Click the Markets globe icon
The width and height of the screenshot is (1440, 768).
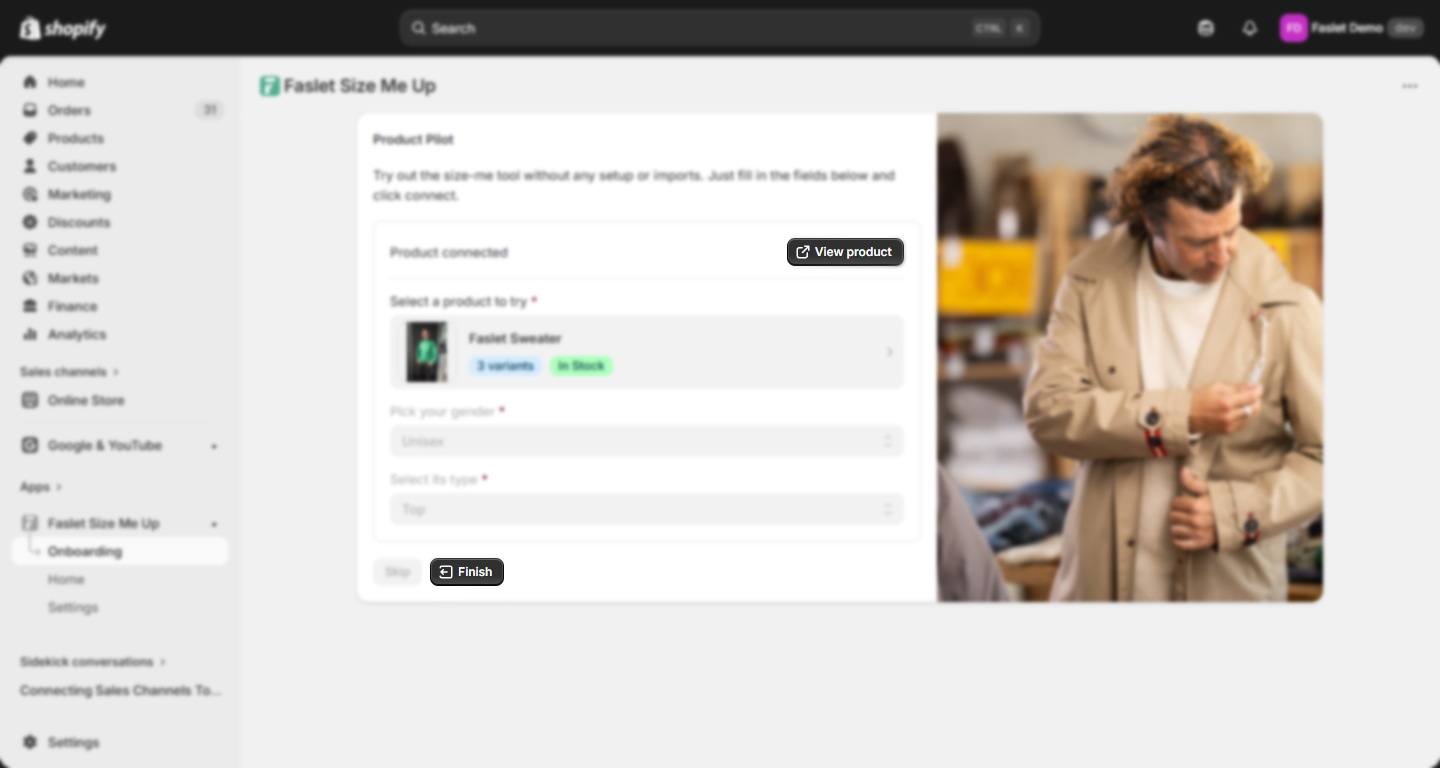[30, 278]
